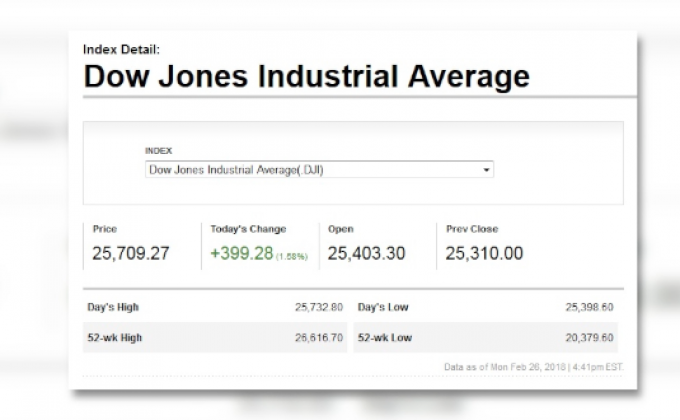Image resolution: width=680 pixels, height=420 pixels.
Task: Click the Price value 25,709.27
Action: [131, 253]
